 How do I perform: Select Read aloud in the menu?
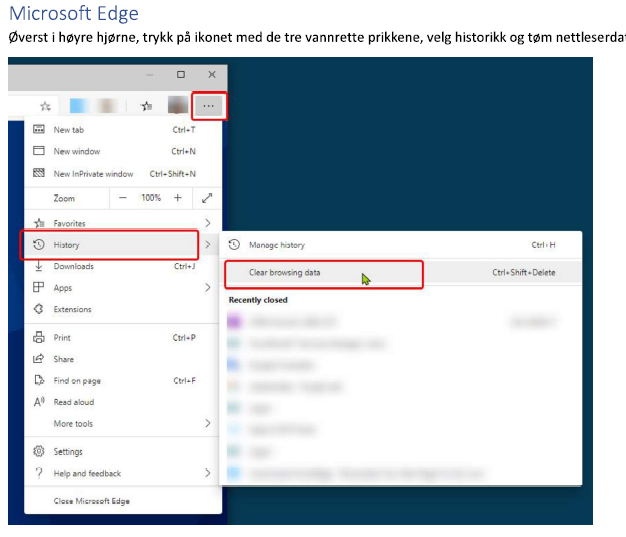tap(122, 402)
